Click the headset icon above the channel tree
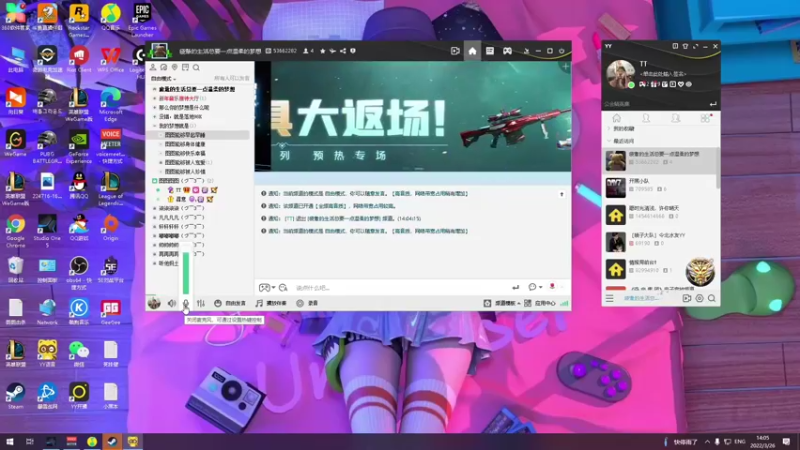Screen dimensions: 800x450 click(x=164, y=67)
